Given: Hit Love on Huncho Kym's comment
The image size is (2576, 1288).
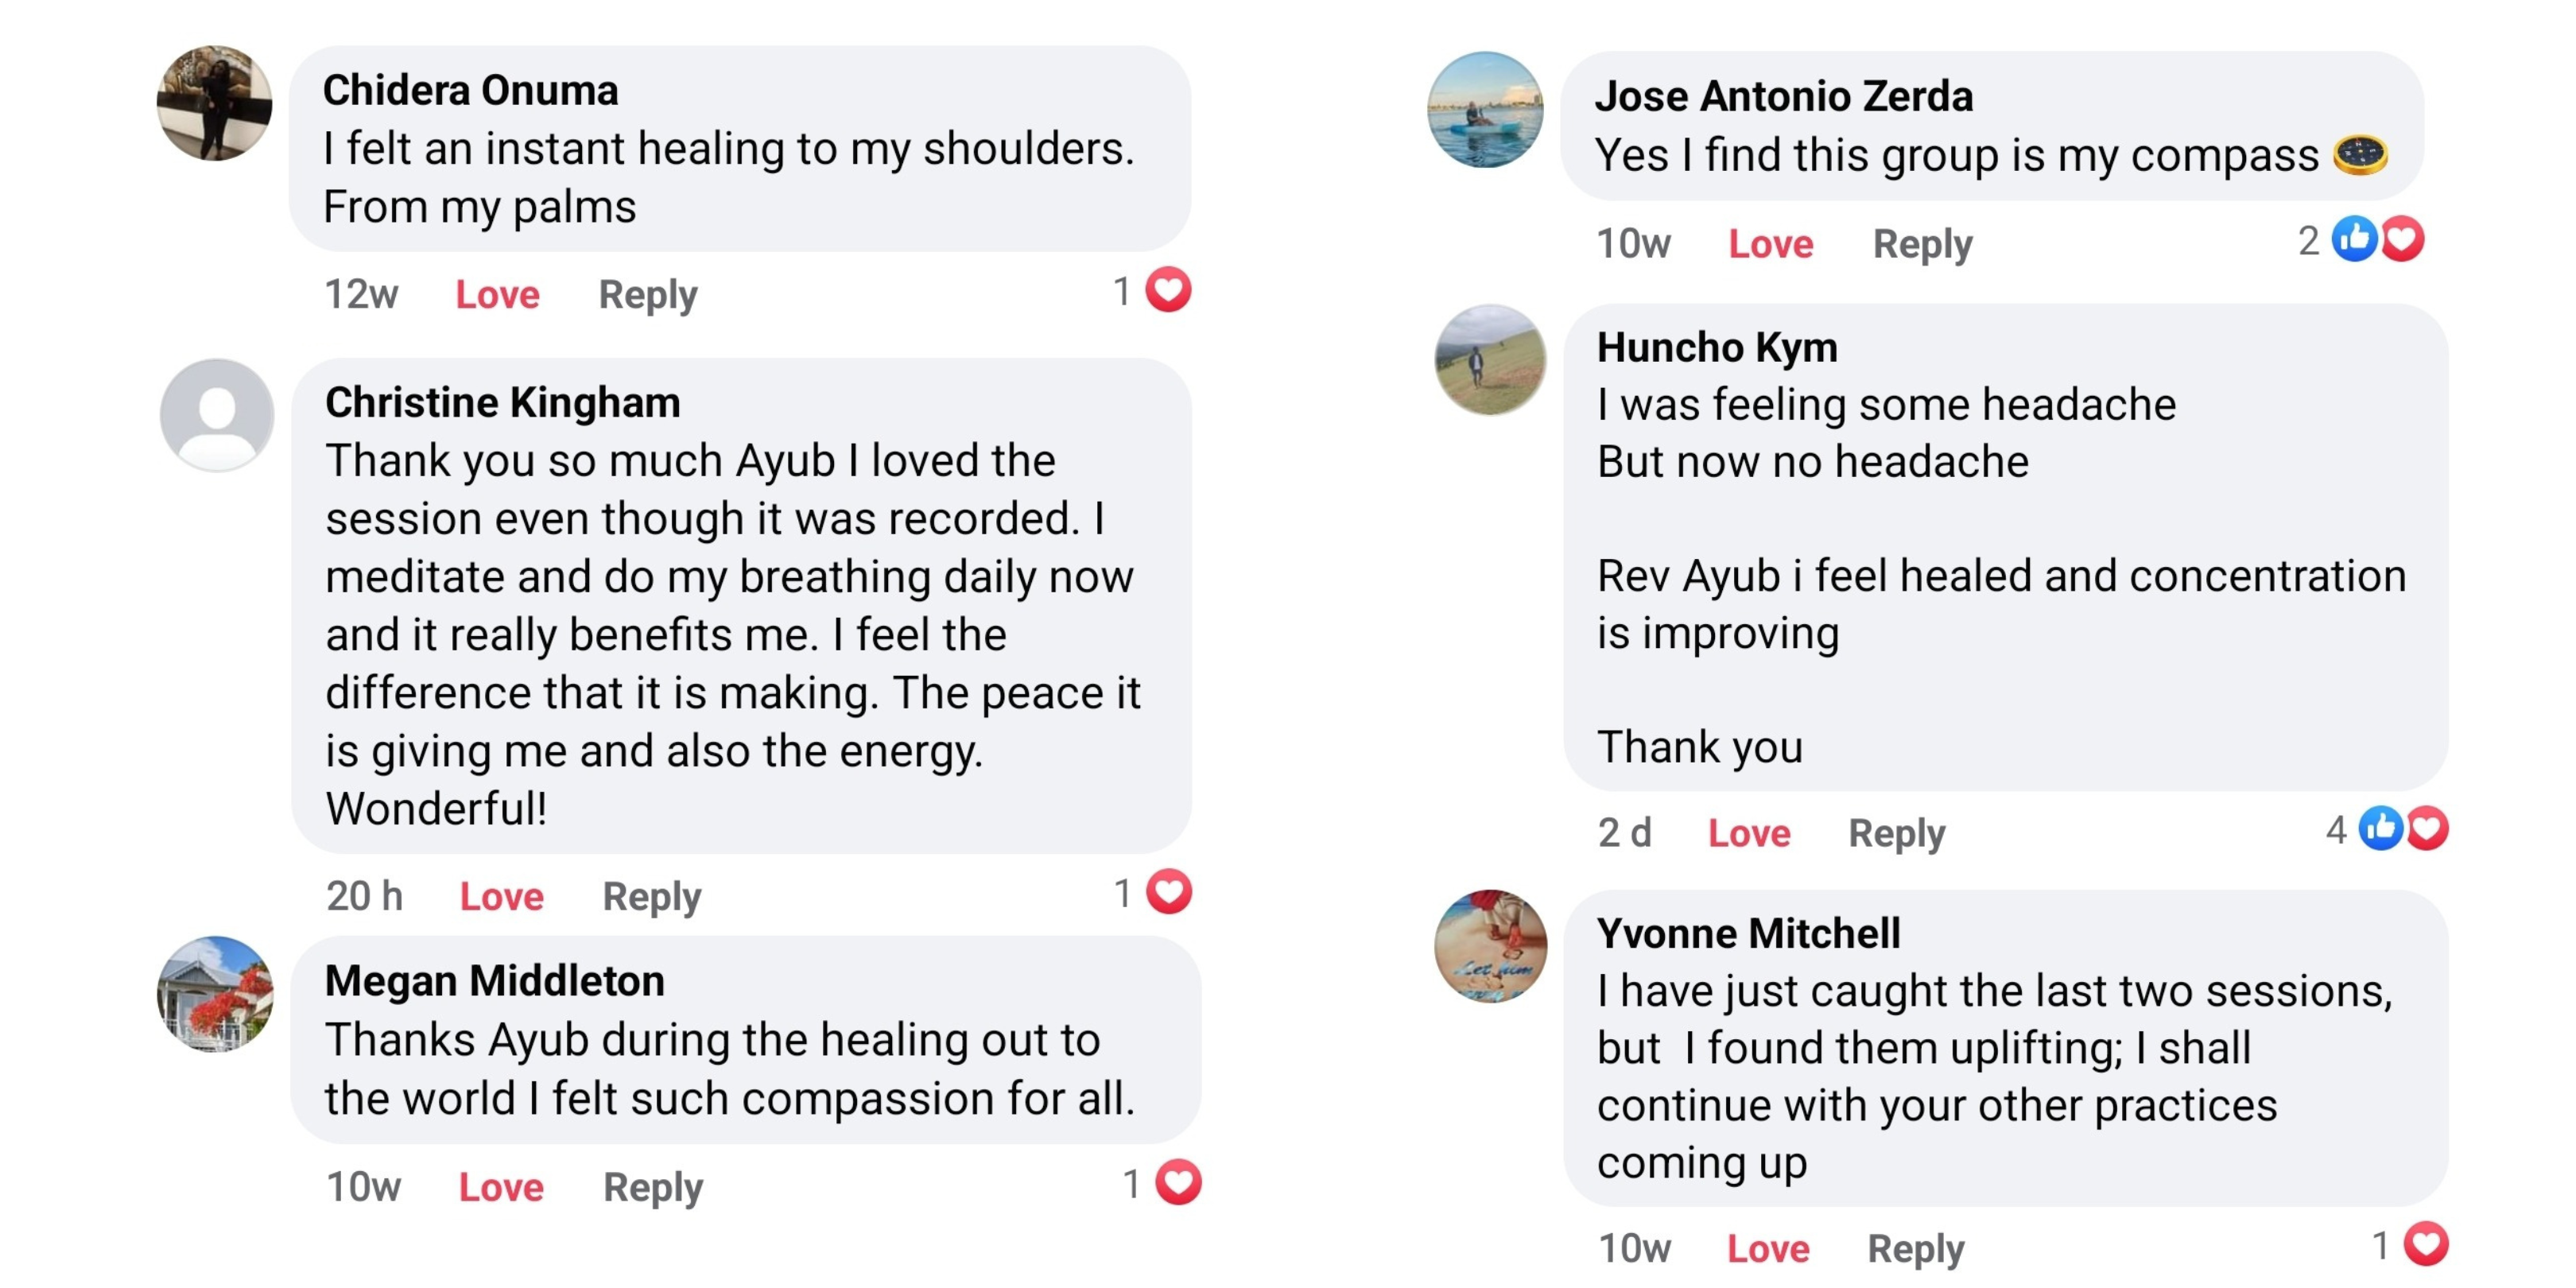Looking at the screenshot, I should 1748,833.
